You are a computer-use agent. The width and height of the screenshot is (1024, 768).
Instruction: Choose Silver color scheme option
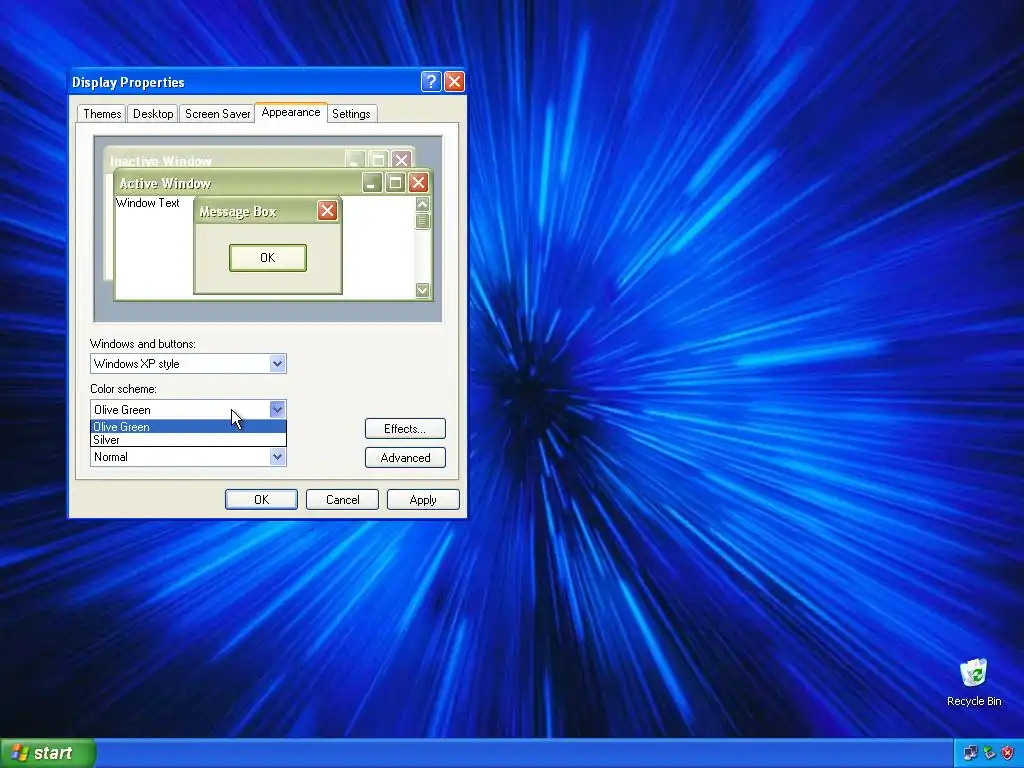pos(188,440)
